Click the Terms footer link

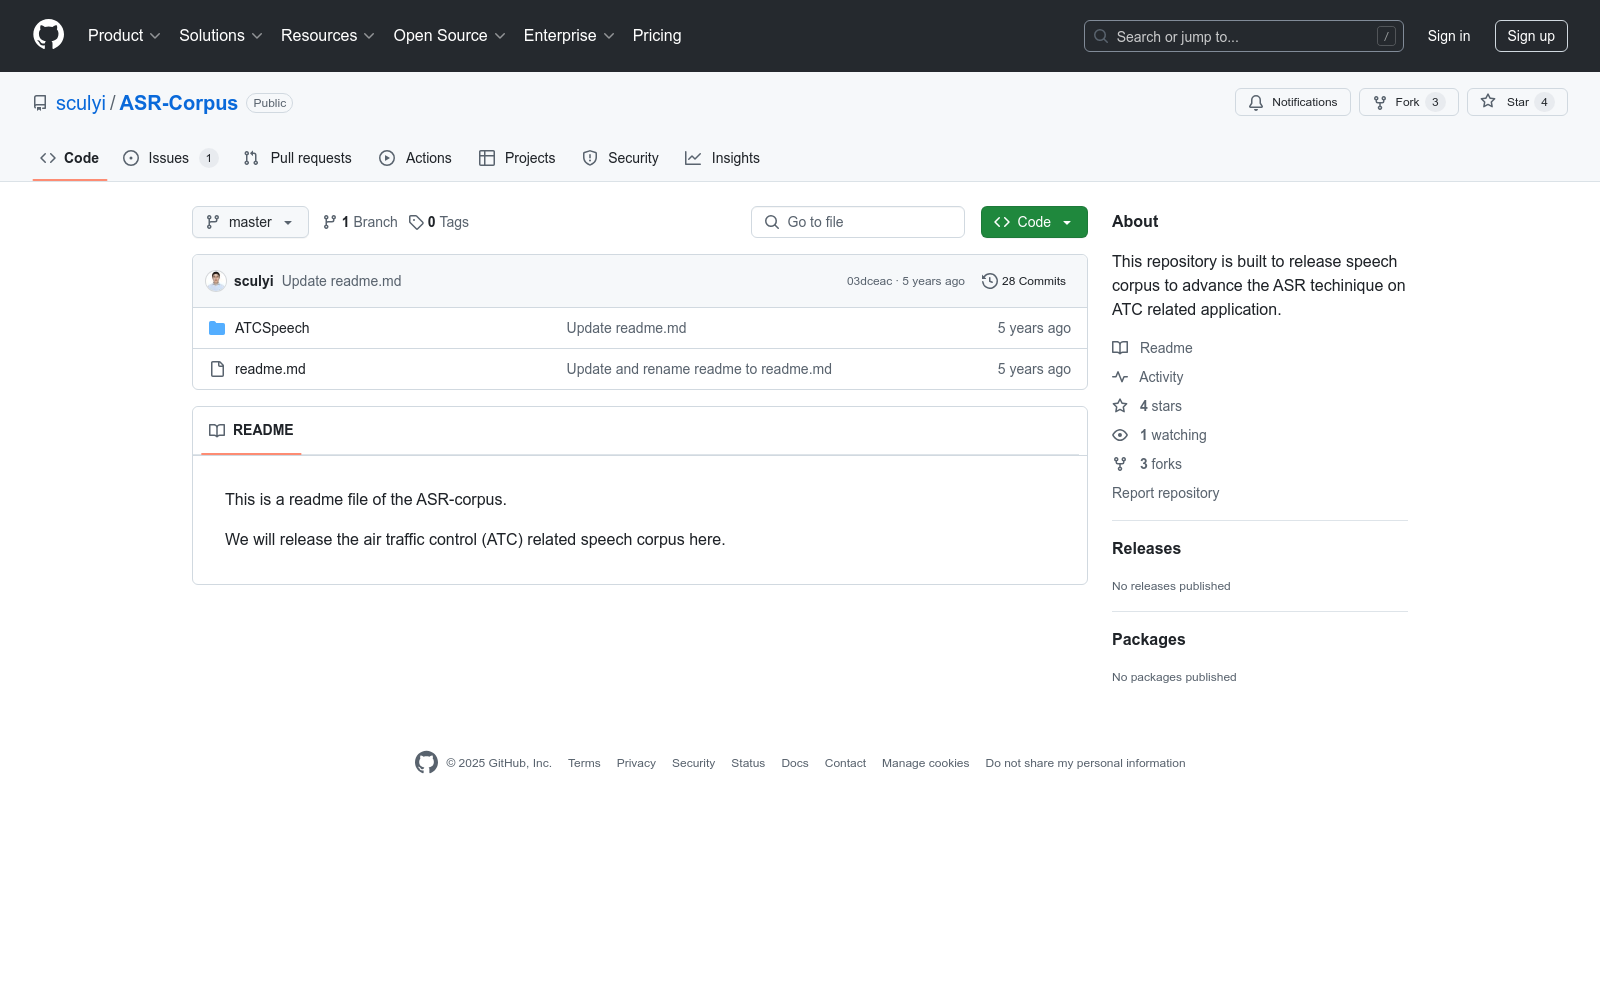coord(584,763)
